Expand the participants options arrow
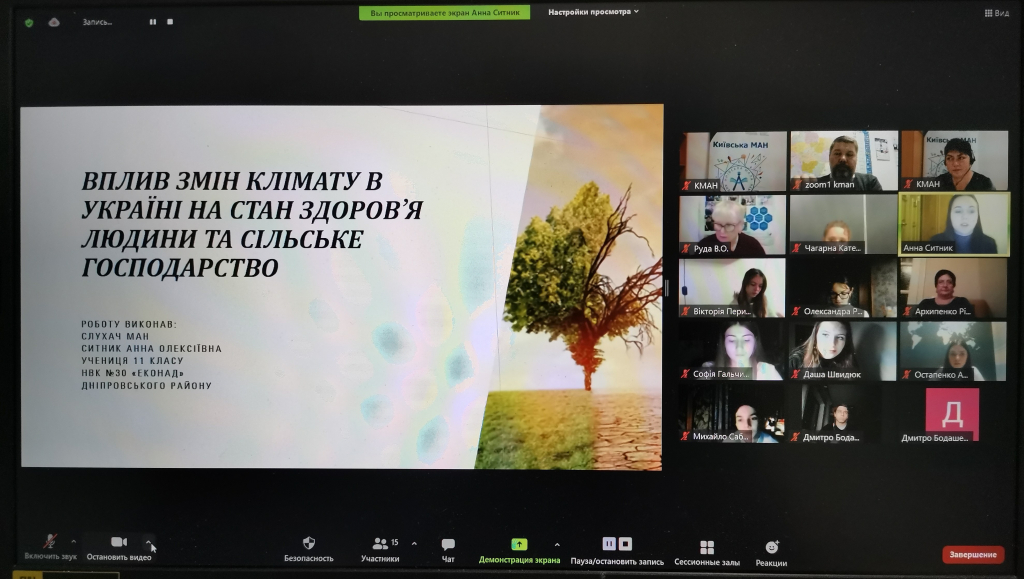This screenshot has width=1024, height=579. click(414, 543)
